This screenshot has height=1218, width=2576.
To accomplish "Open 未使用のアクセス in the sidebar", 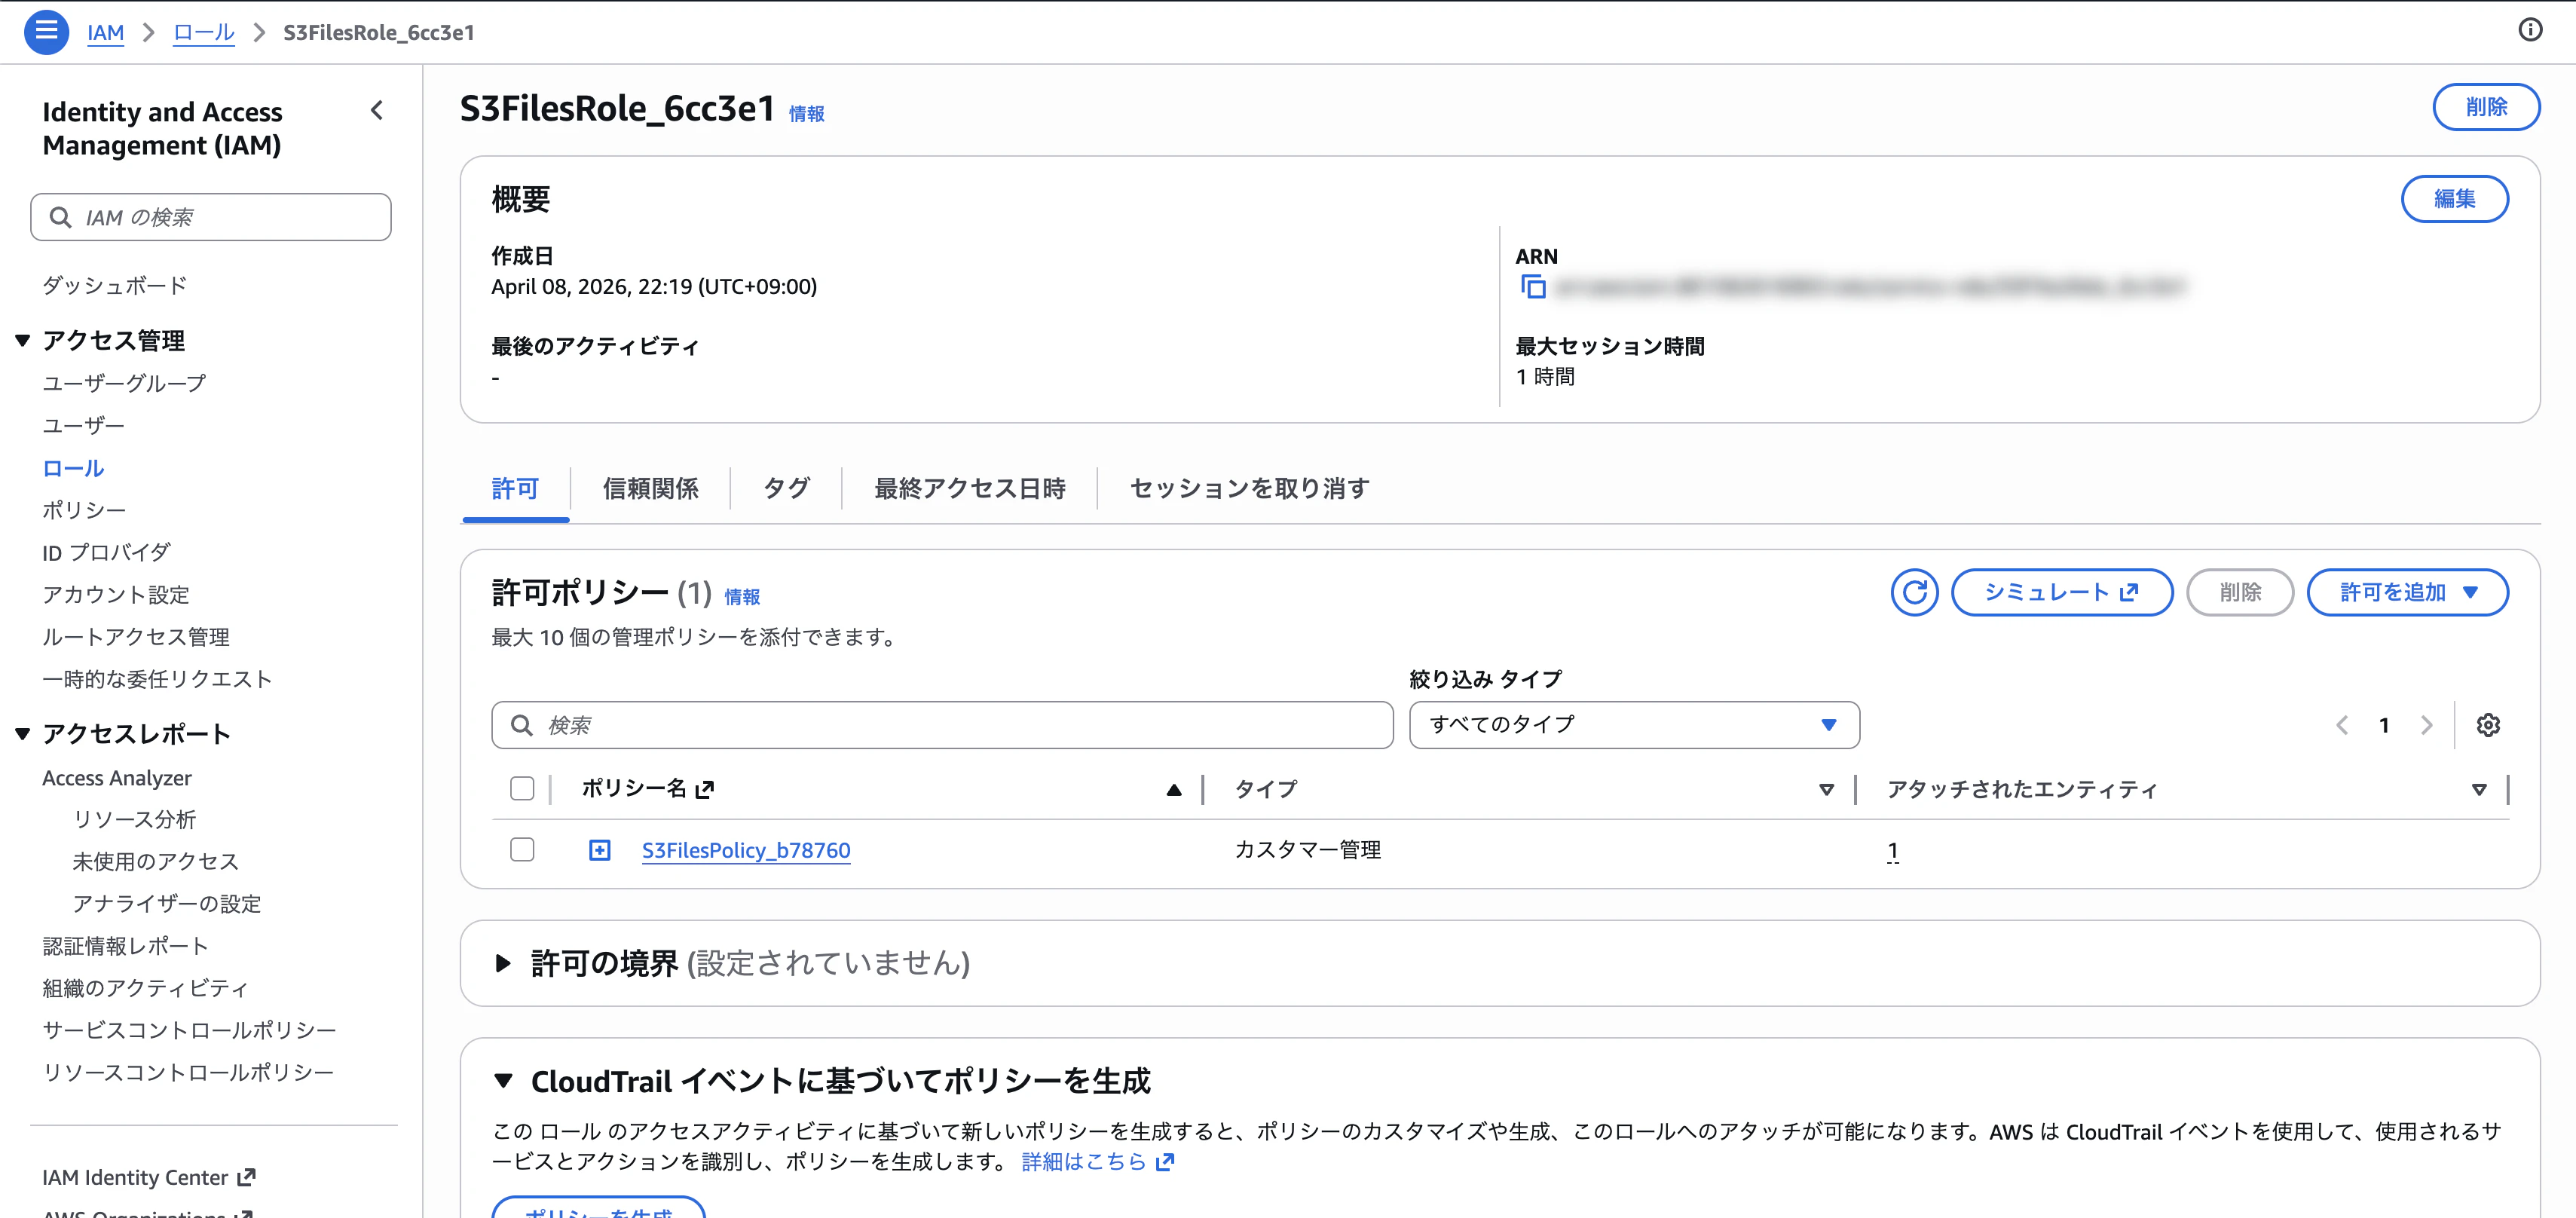I will click(x=155, y=862).
